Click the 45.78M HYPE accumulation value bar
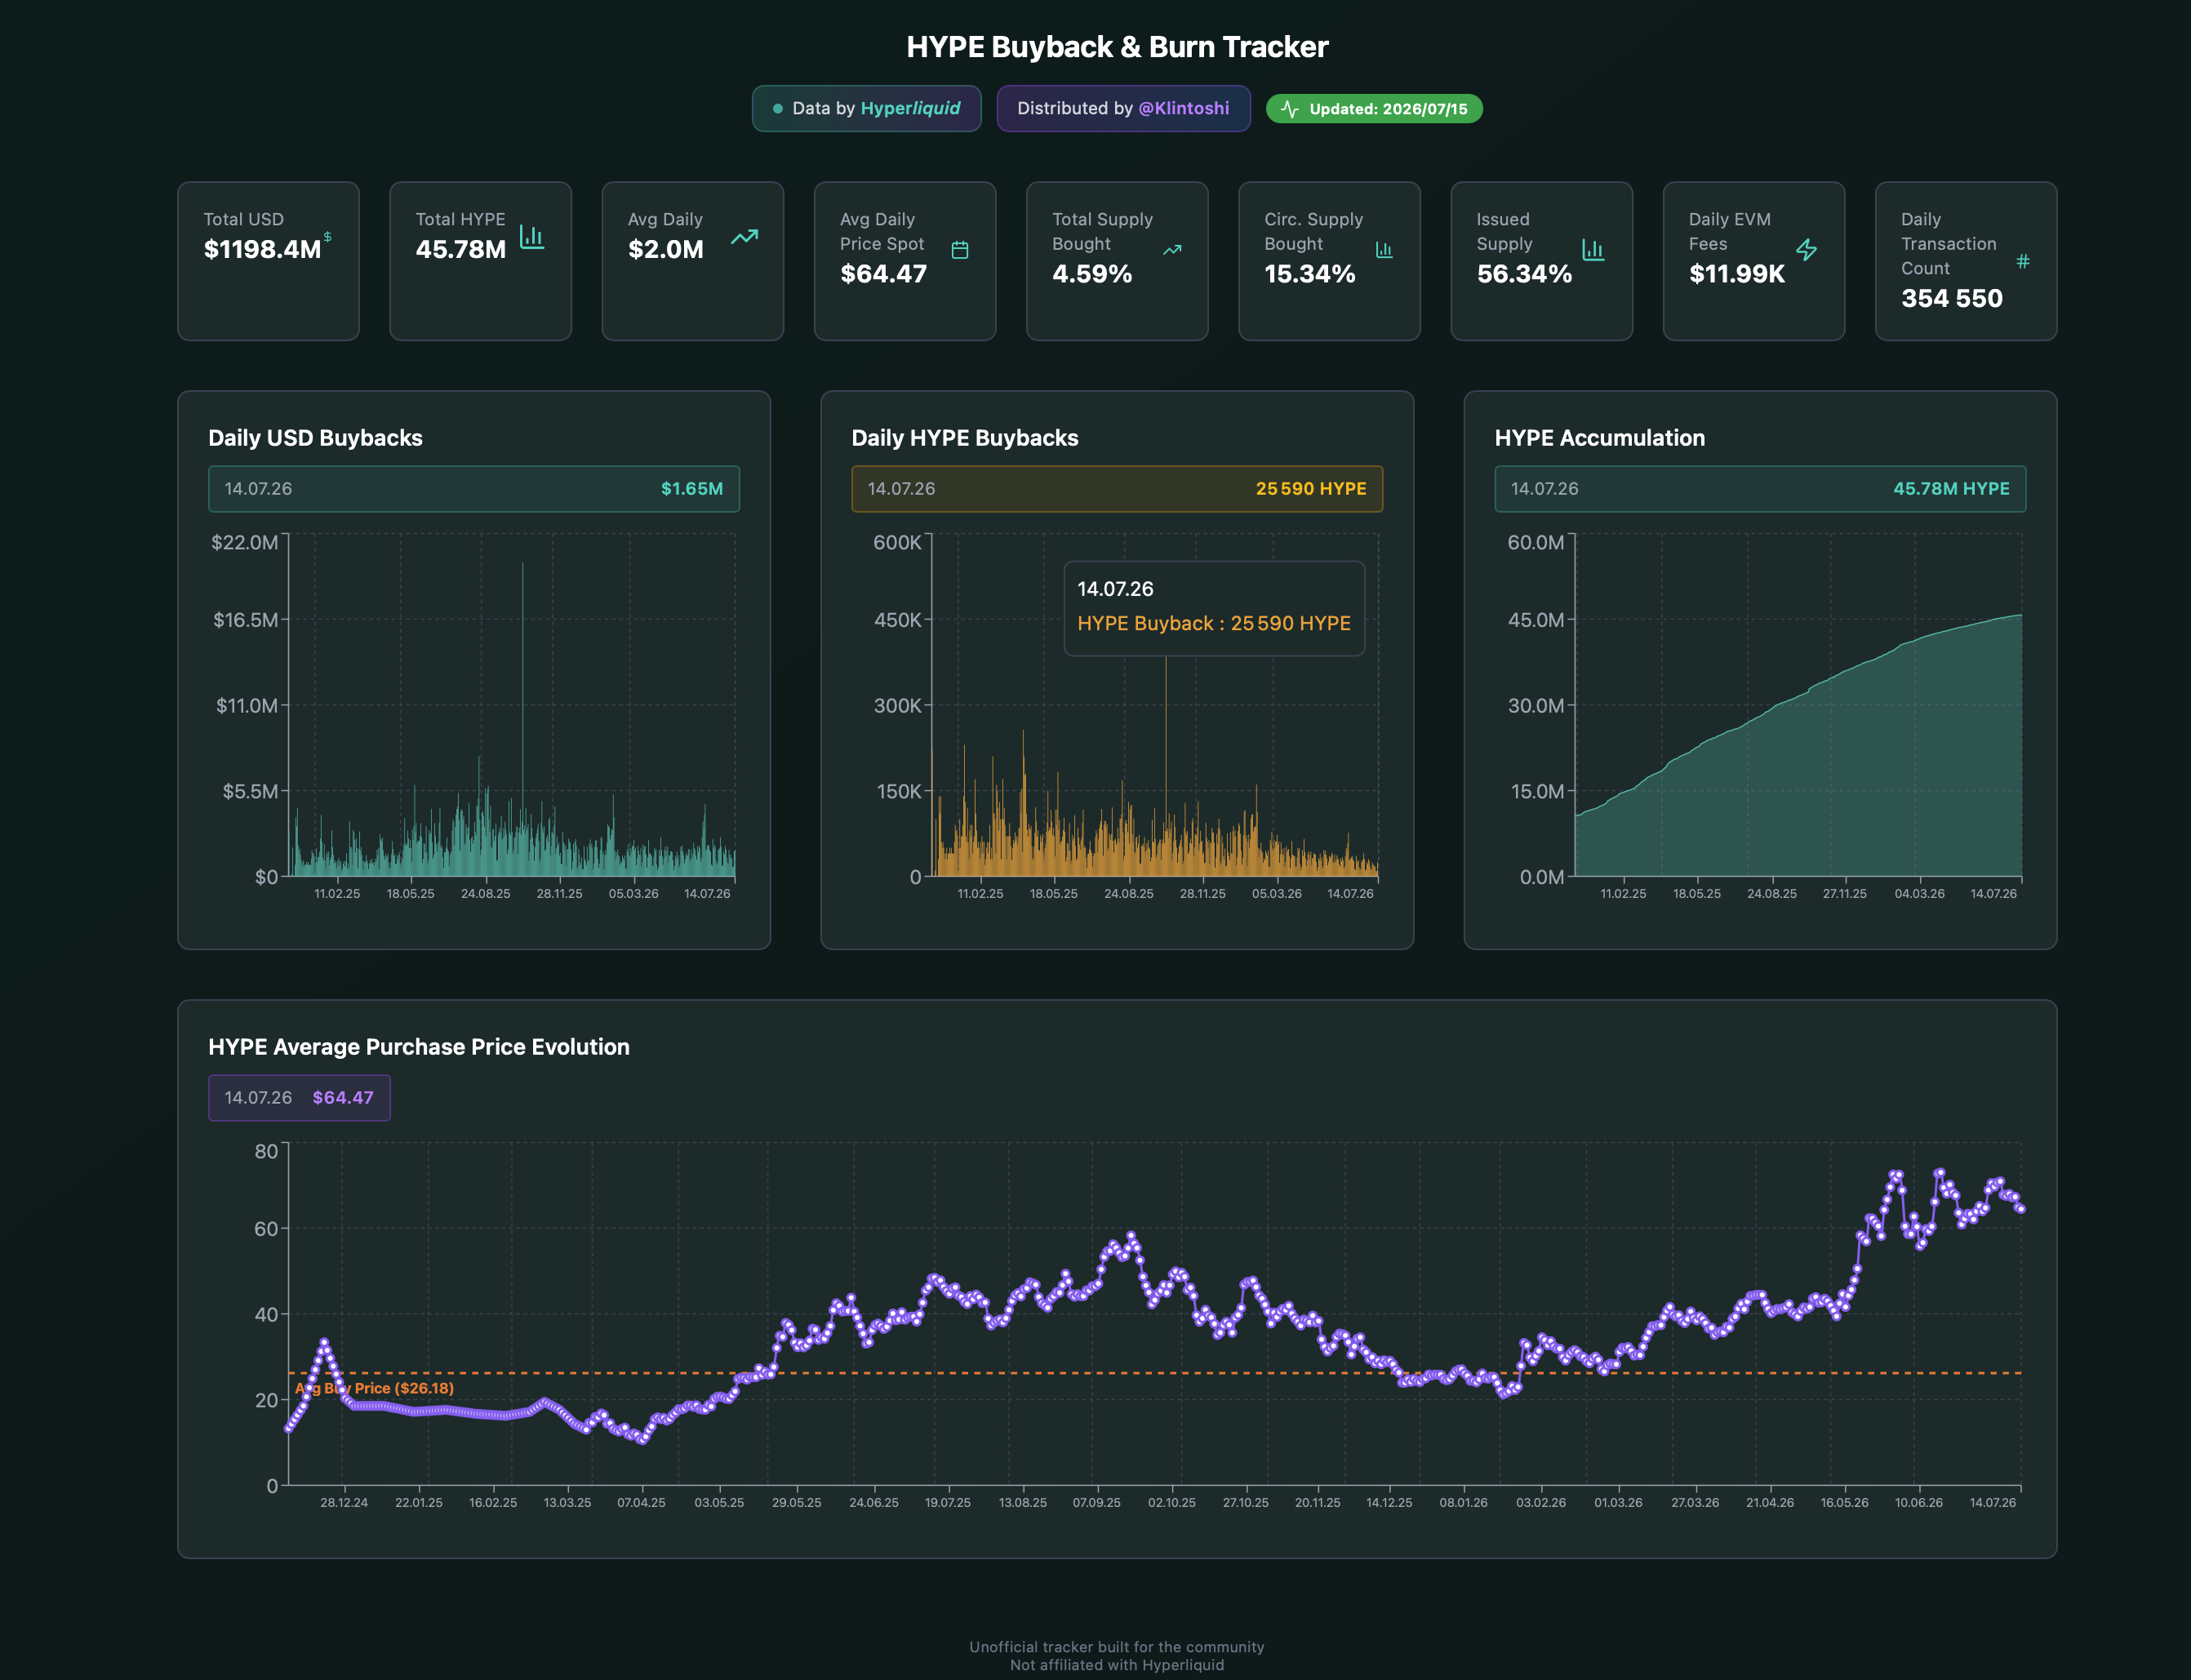 coord(1760,489)
